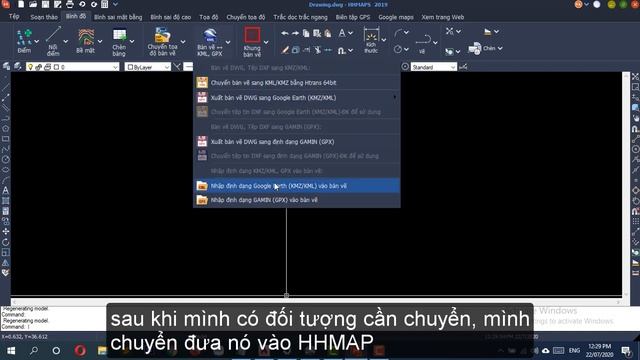The width and height of the screenshot is (640, 360).
Task: Click the Điểm (points) tool icon
Action: (24, 37)
